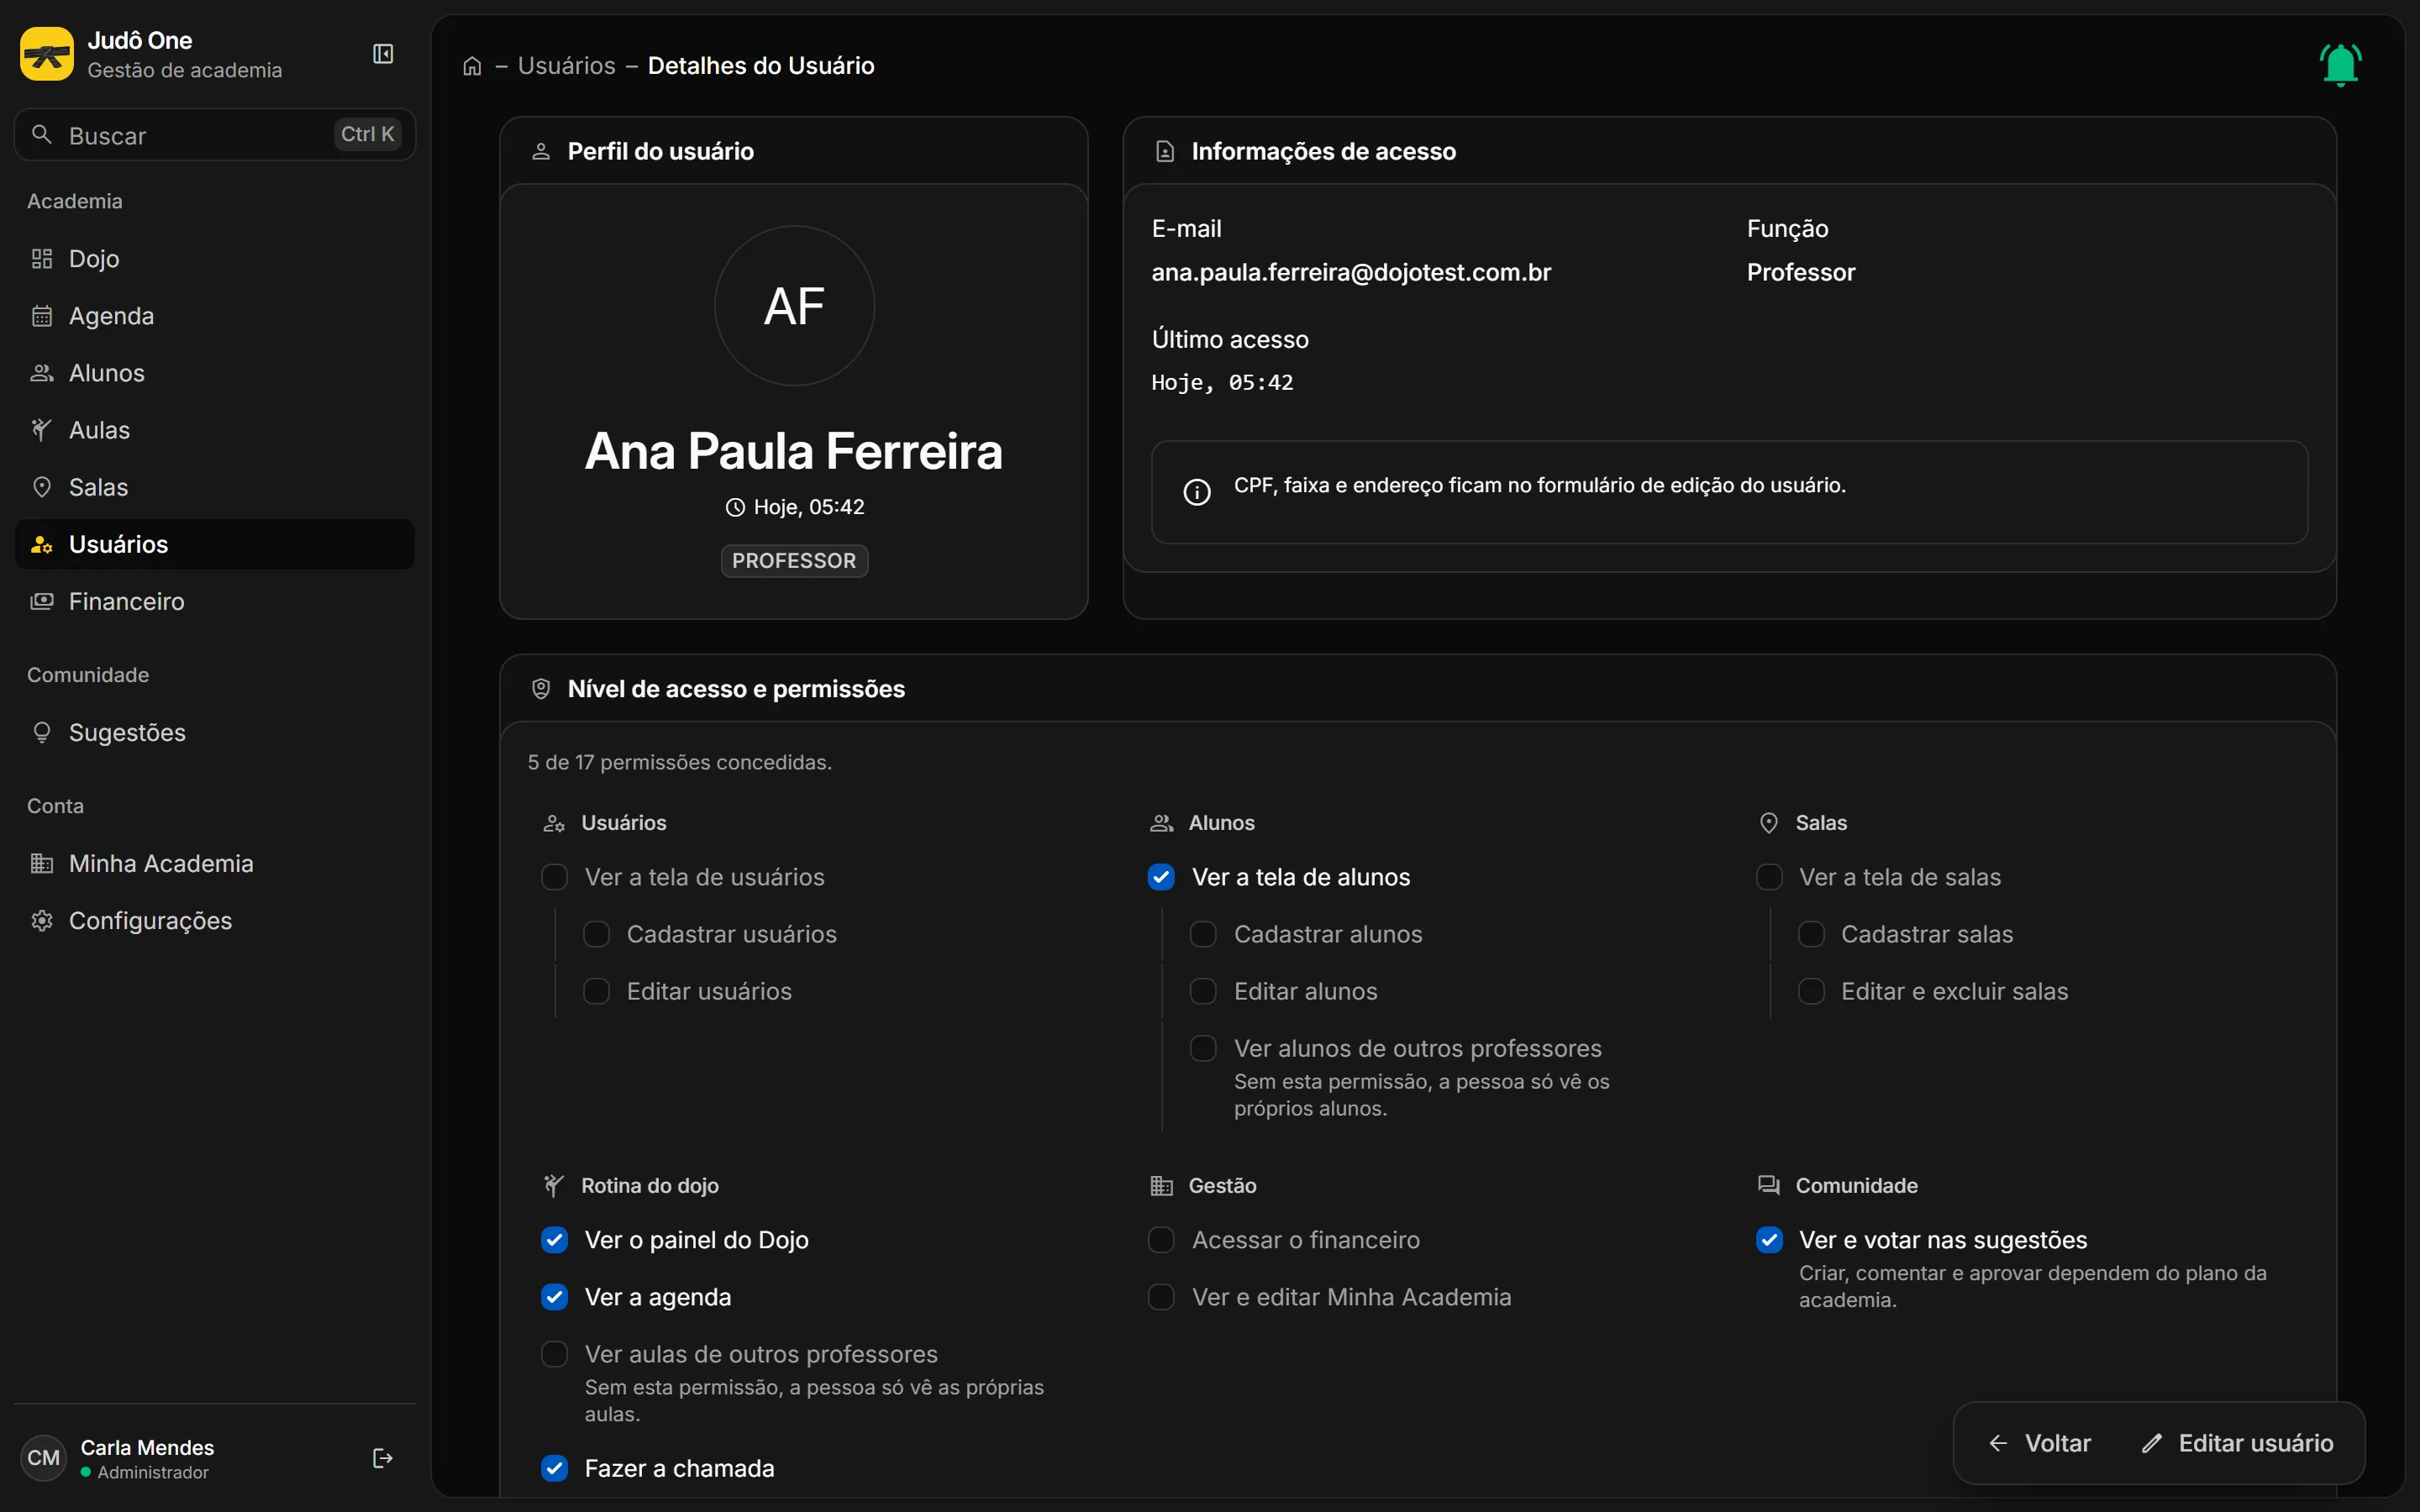Screen dimensions: 2420x1512
Task: Uncheck Ver a tela de alunos
Action: pyautogui.click(x=1161, y=877)
